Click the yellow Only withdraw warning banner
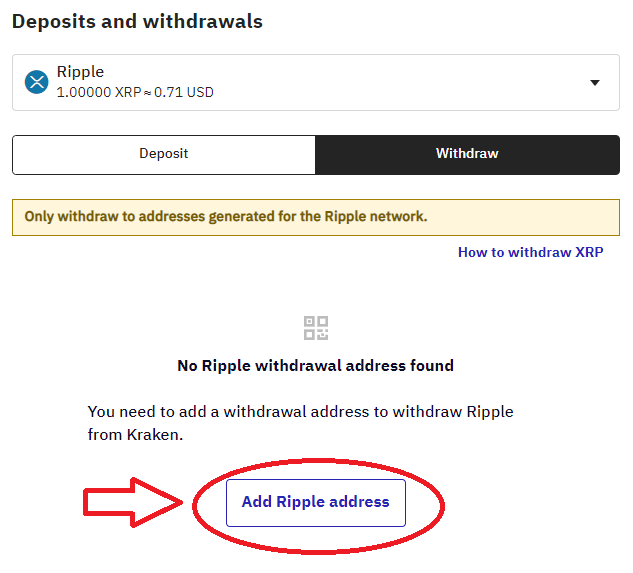633x573 pixels. coord(316,217)
